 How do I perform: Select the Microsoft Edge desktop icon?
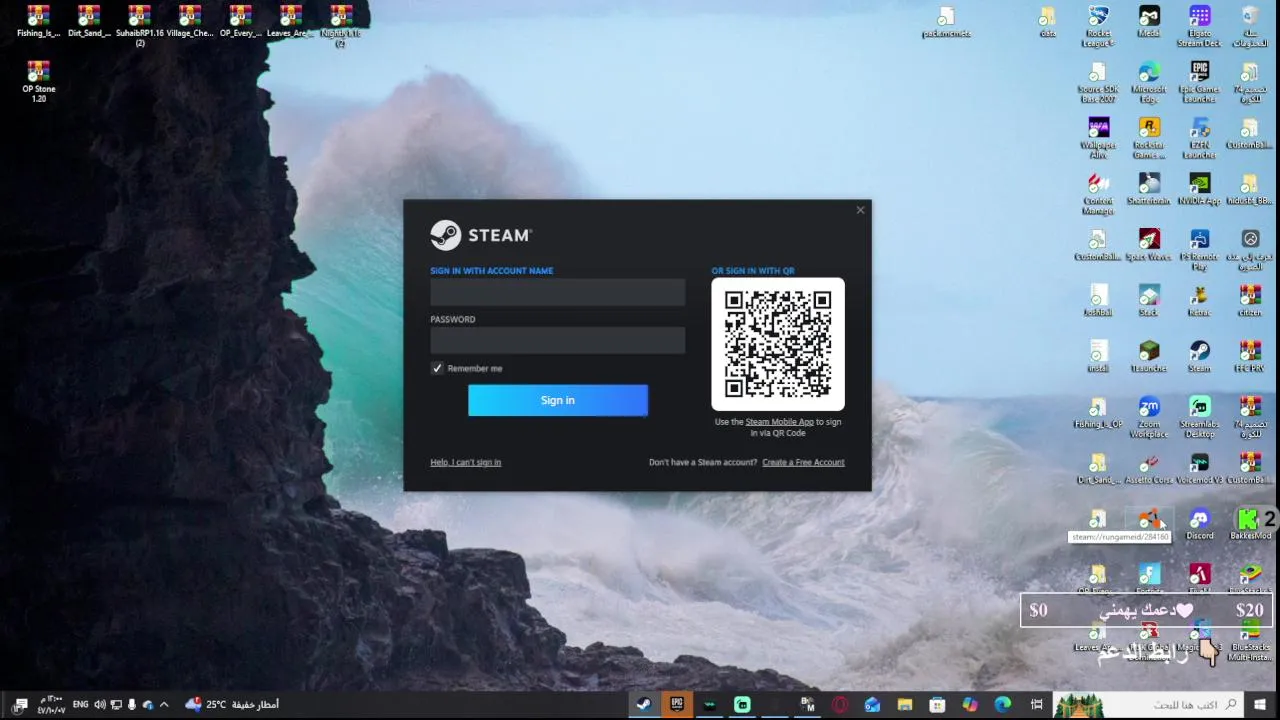click(x=1149, y=83)
